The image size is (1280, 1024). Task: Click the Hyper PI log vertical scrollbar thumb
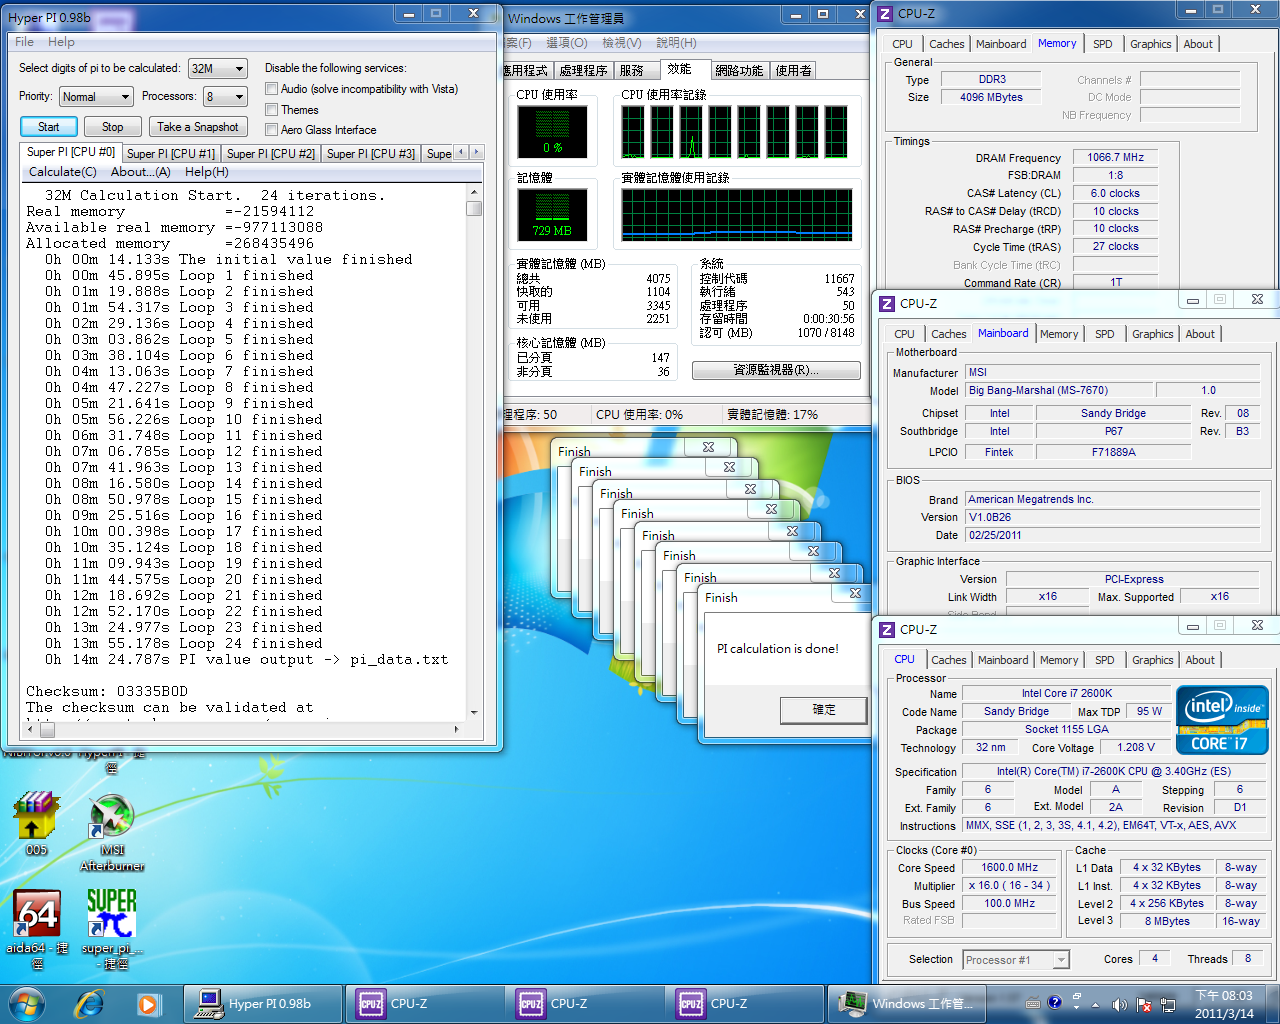474,208
